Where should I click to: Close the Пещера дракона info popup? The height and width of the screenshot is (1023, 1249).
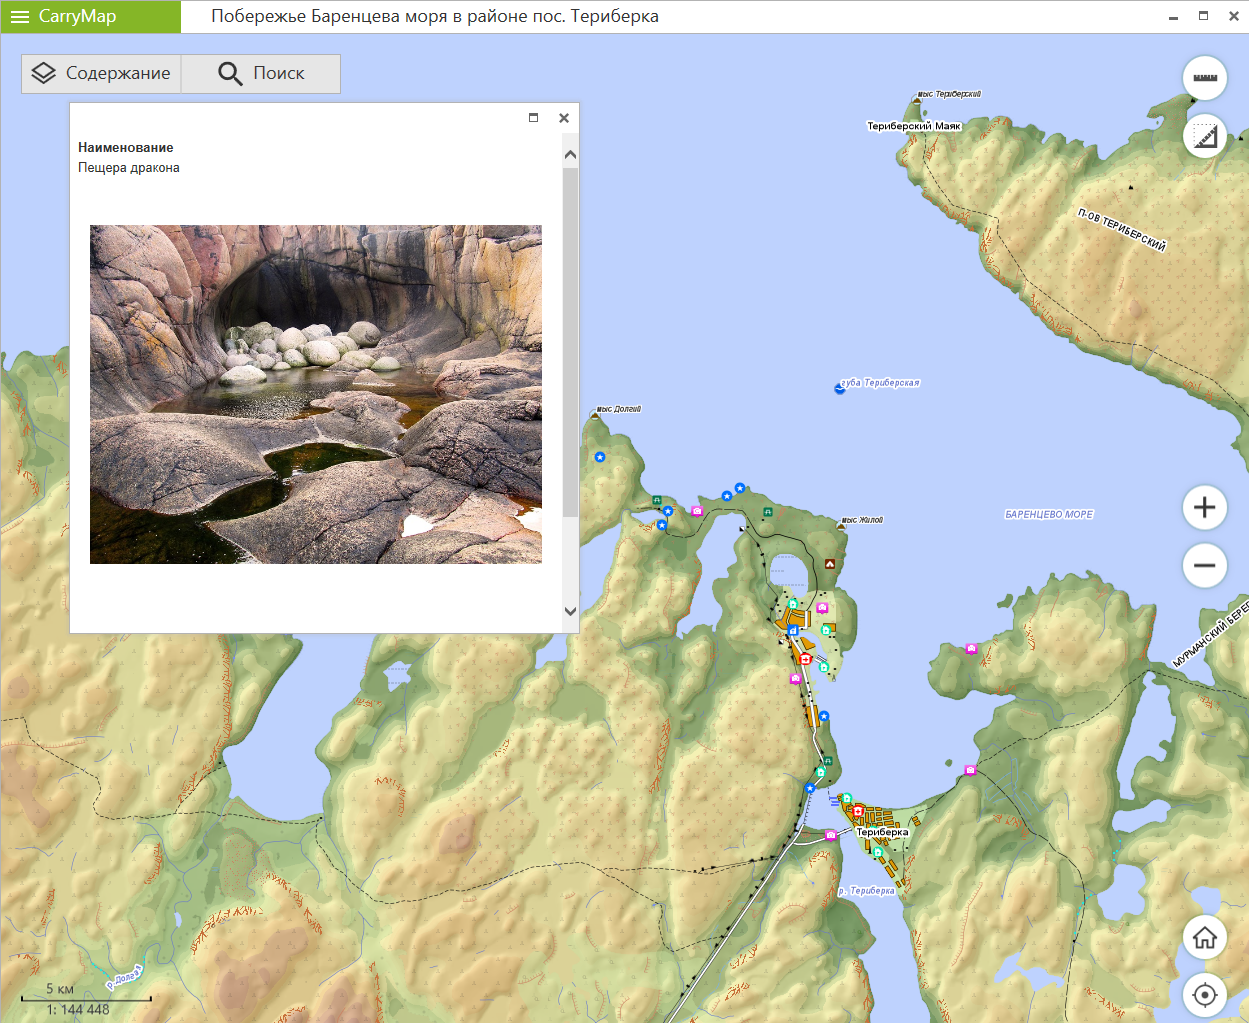pyautogui.click(x=564, y=118)
